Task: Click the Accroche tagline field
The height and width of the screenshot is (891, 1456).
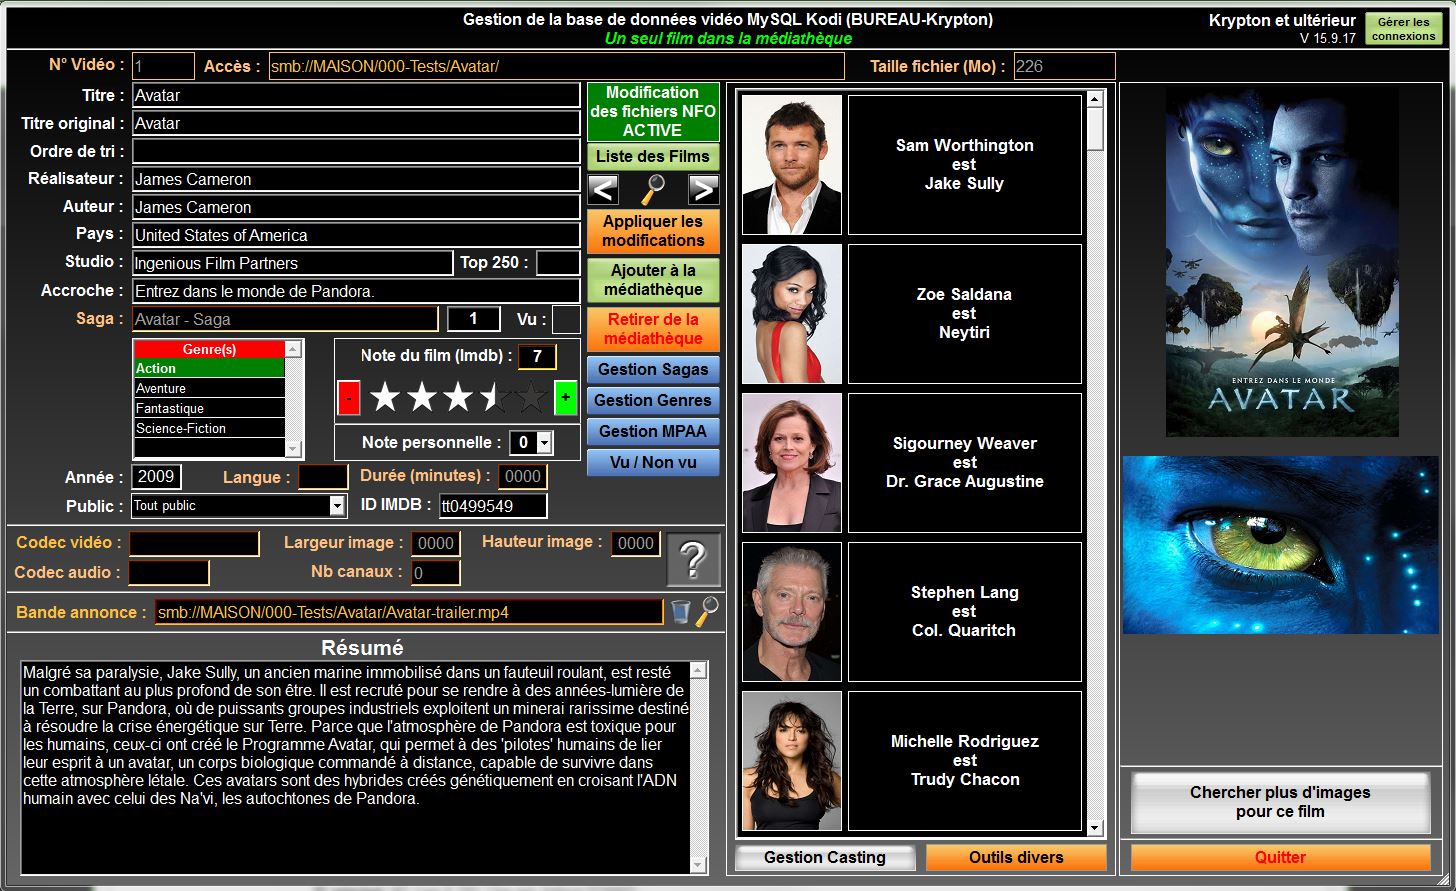Action: click(x=356, y=291)
